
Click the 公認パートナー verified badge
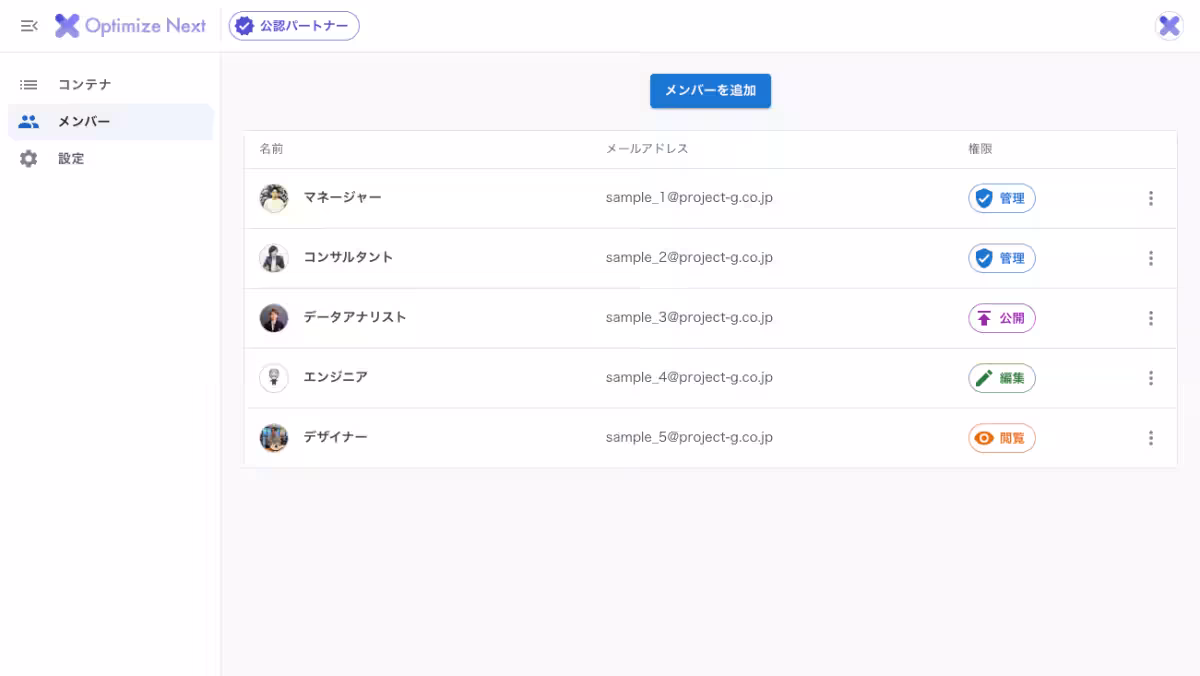pyautogui.click(x=294, y=26)
